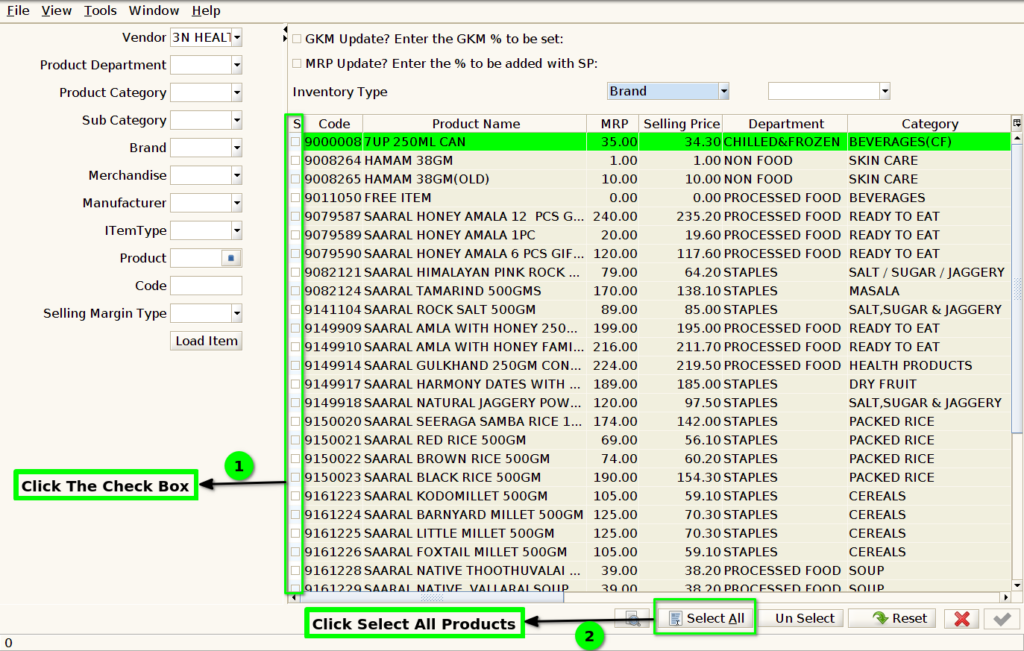The image size is (1024, 651).
Task: Click the horizontal scrollbar thumb under the table
Action: [432, 597]
